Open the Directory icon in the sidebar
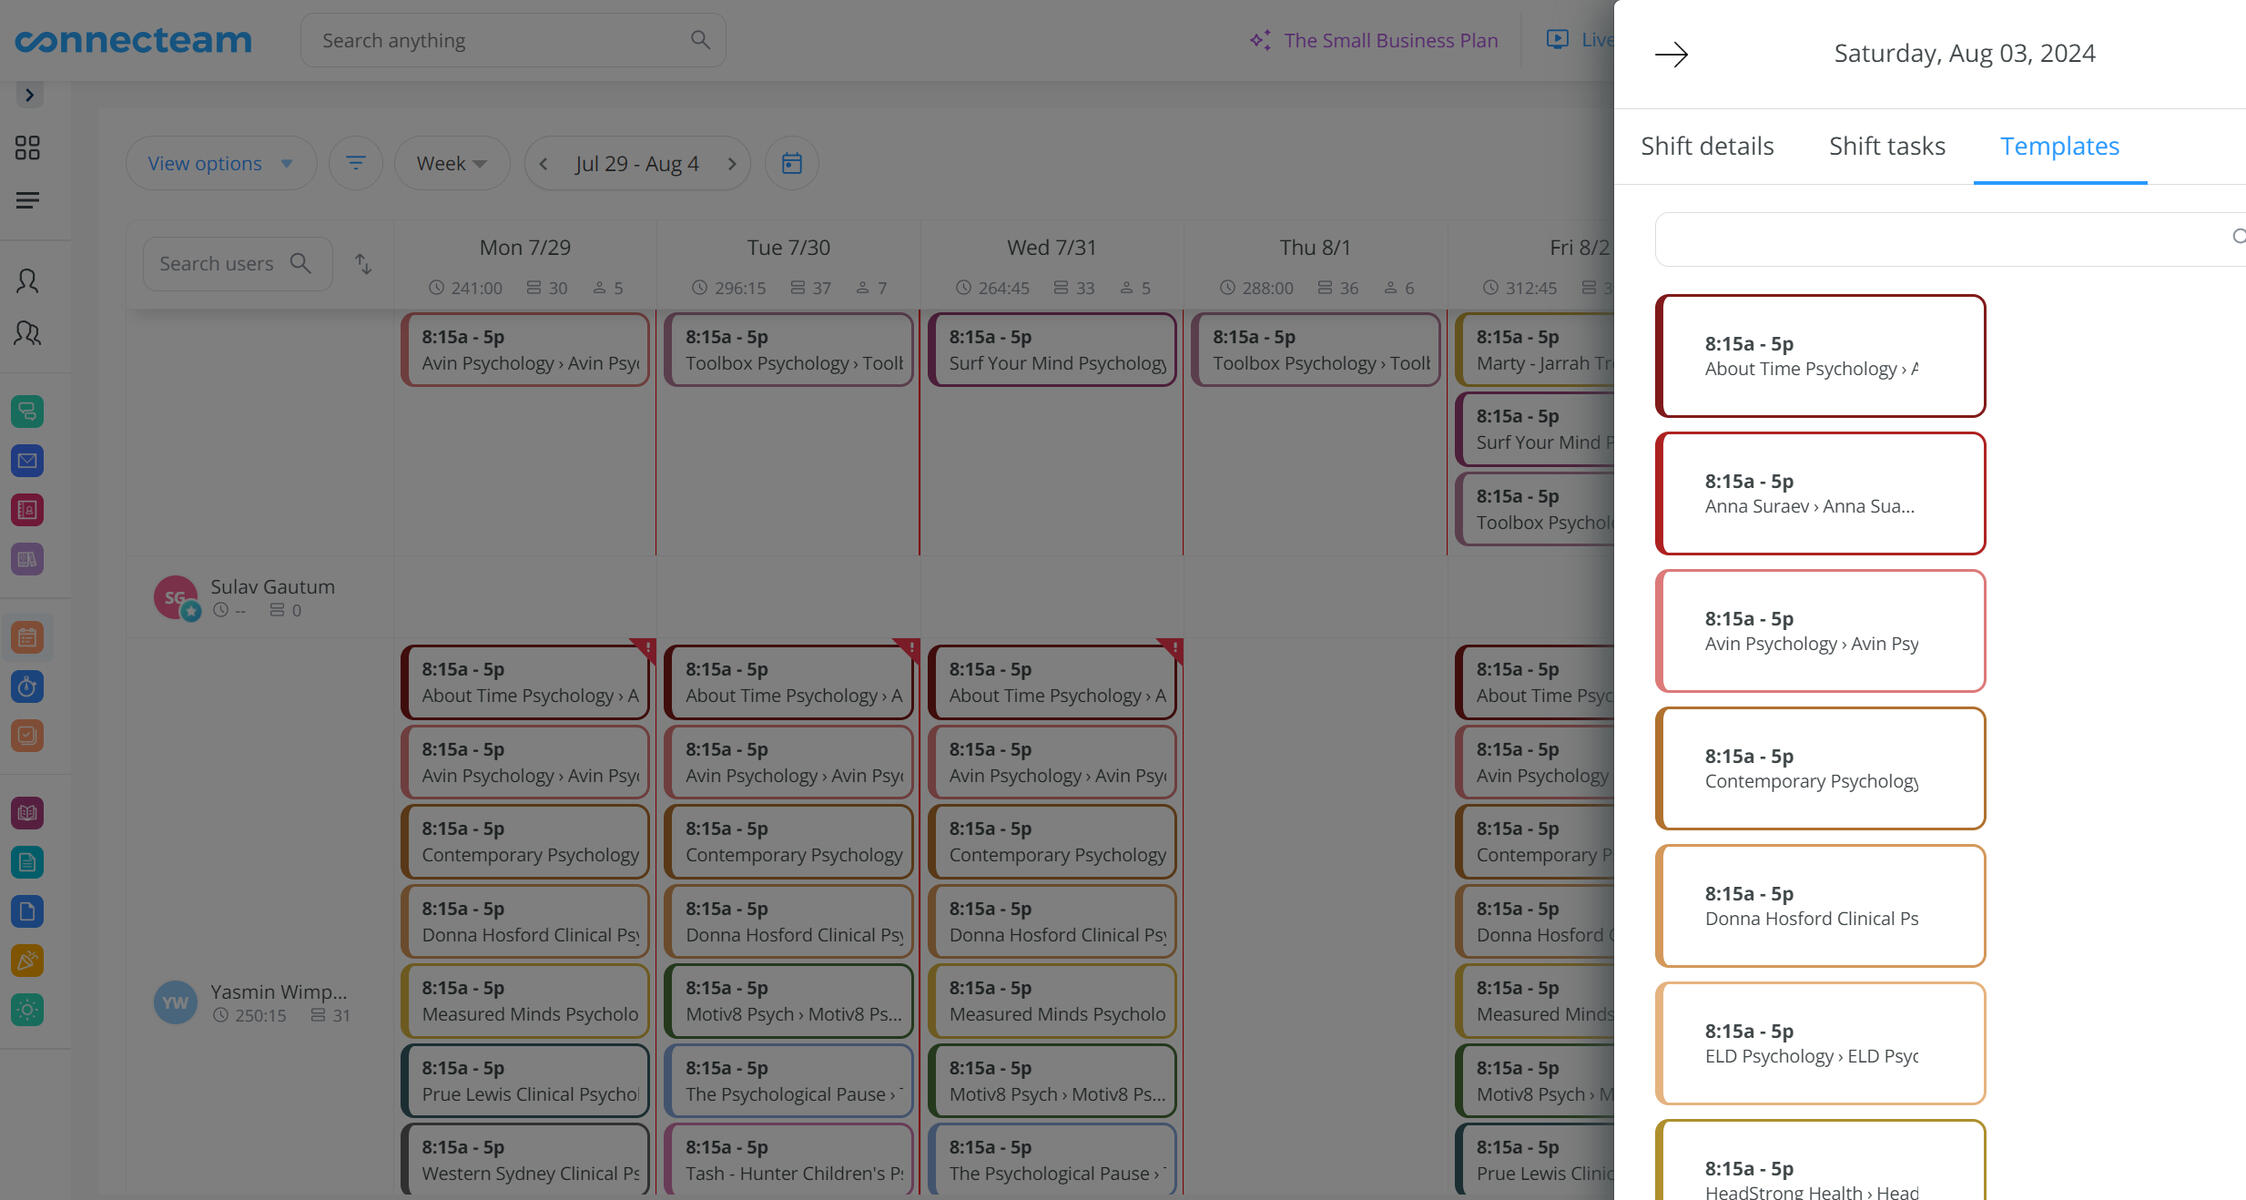The image size is (2246, 1200). (x=26, y=509)
